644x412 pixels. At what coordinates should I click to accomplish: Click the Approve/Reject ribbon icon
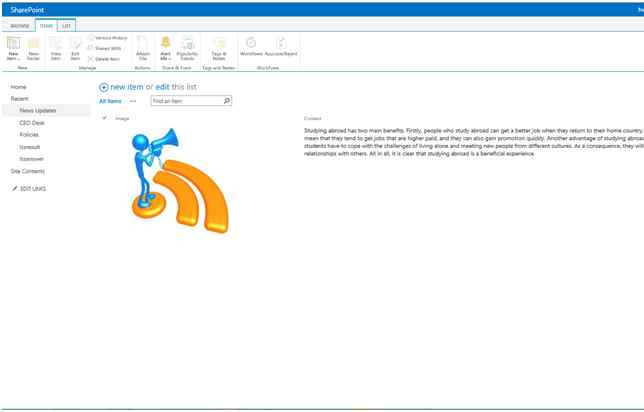(x=281, y=46)
